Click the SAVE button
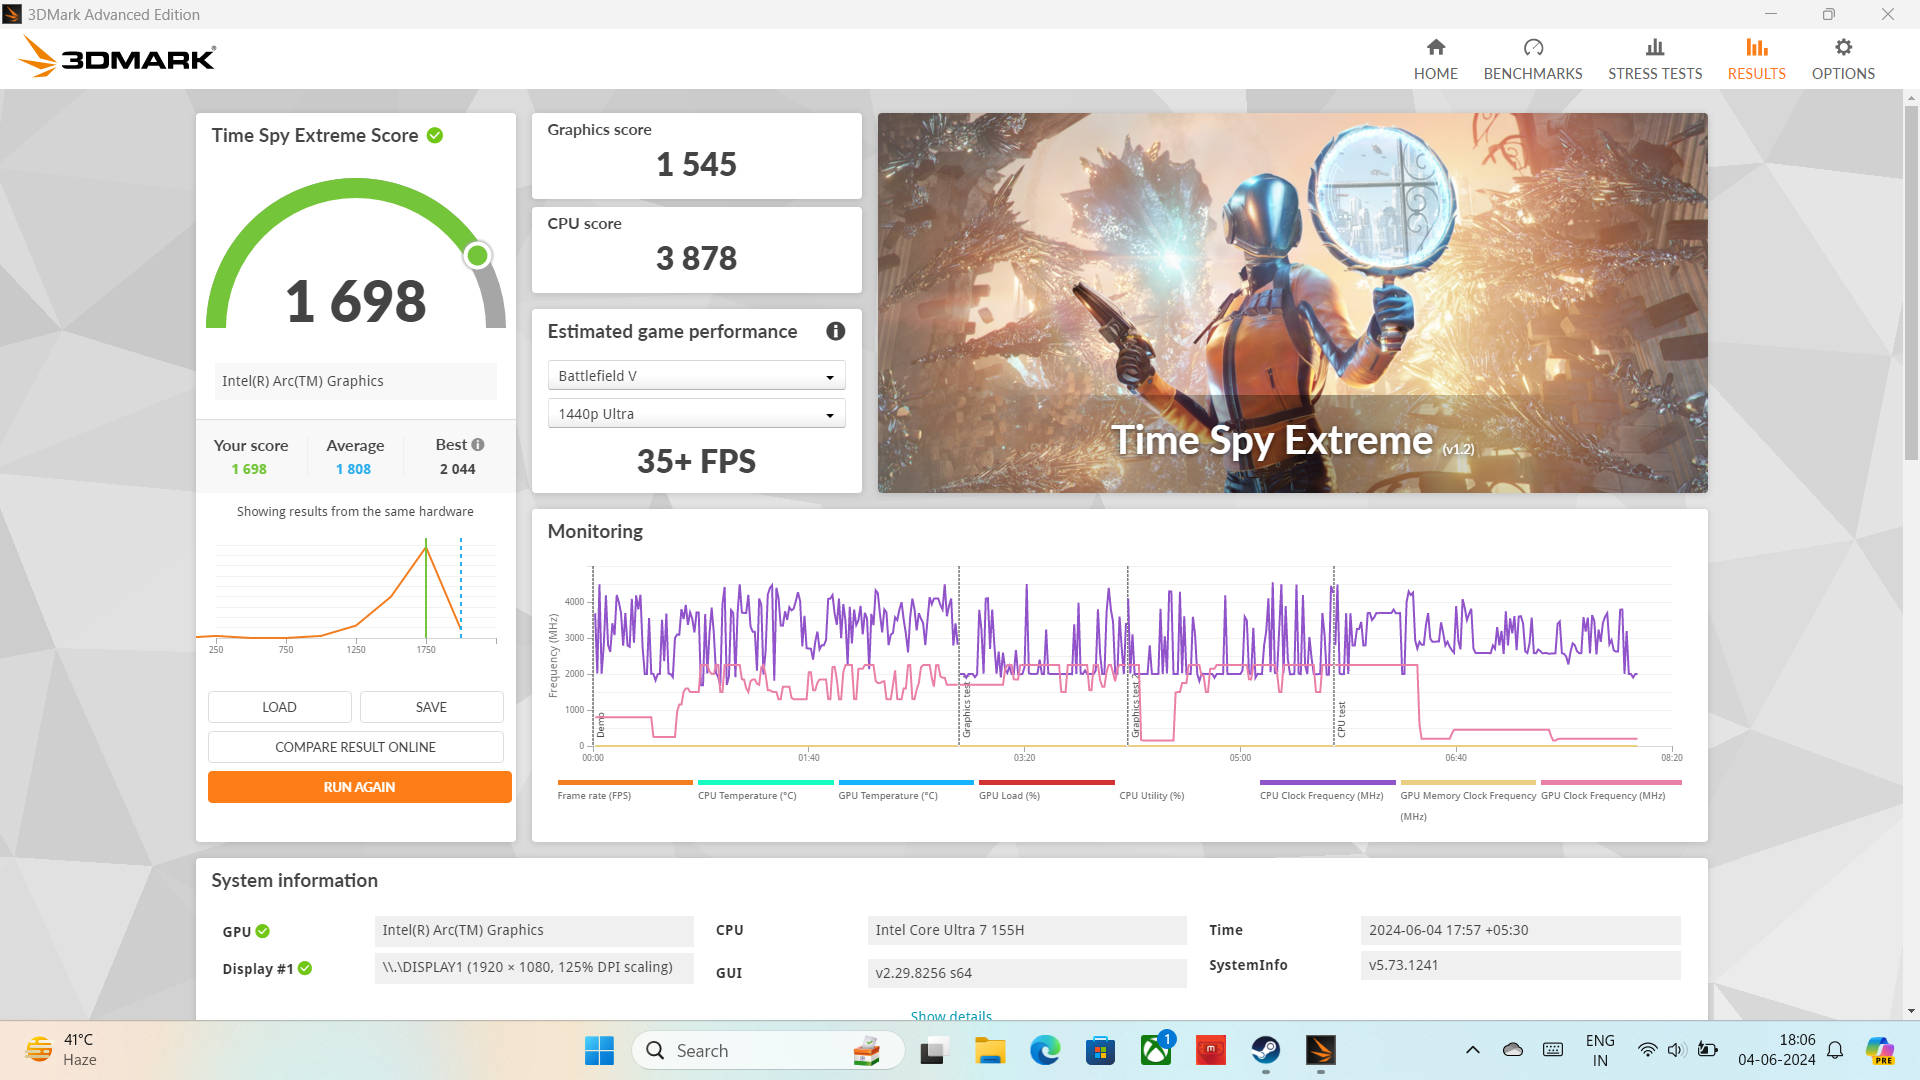The height and width of the screenshot is (1080, 1920). pos(431,707)
